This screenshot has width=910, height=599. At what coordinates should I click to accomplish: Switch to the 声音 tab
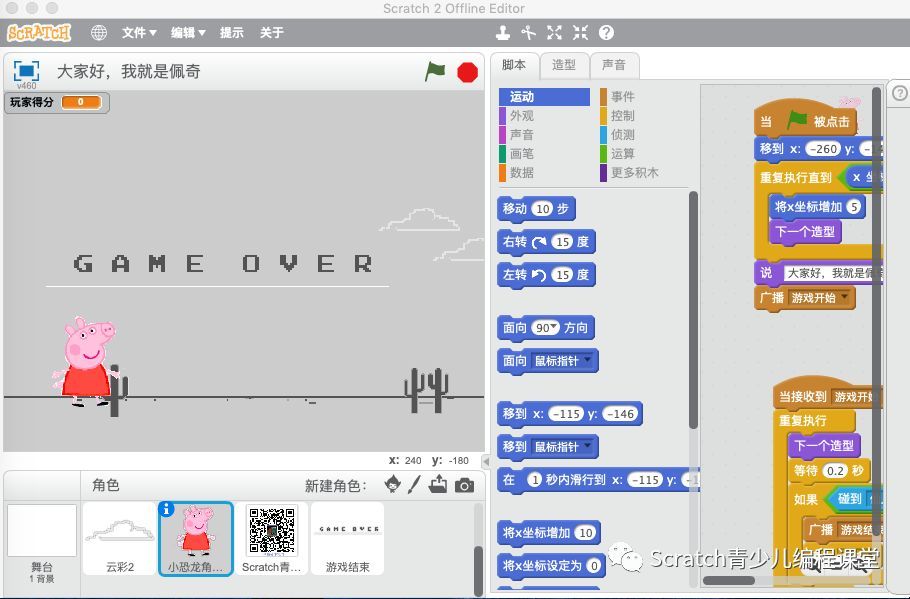pos(614,65)
